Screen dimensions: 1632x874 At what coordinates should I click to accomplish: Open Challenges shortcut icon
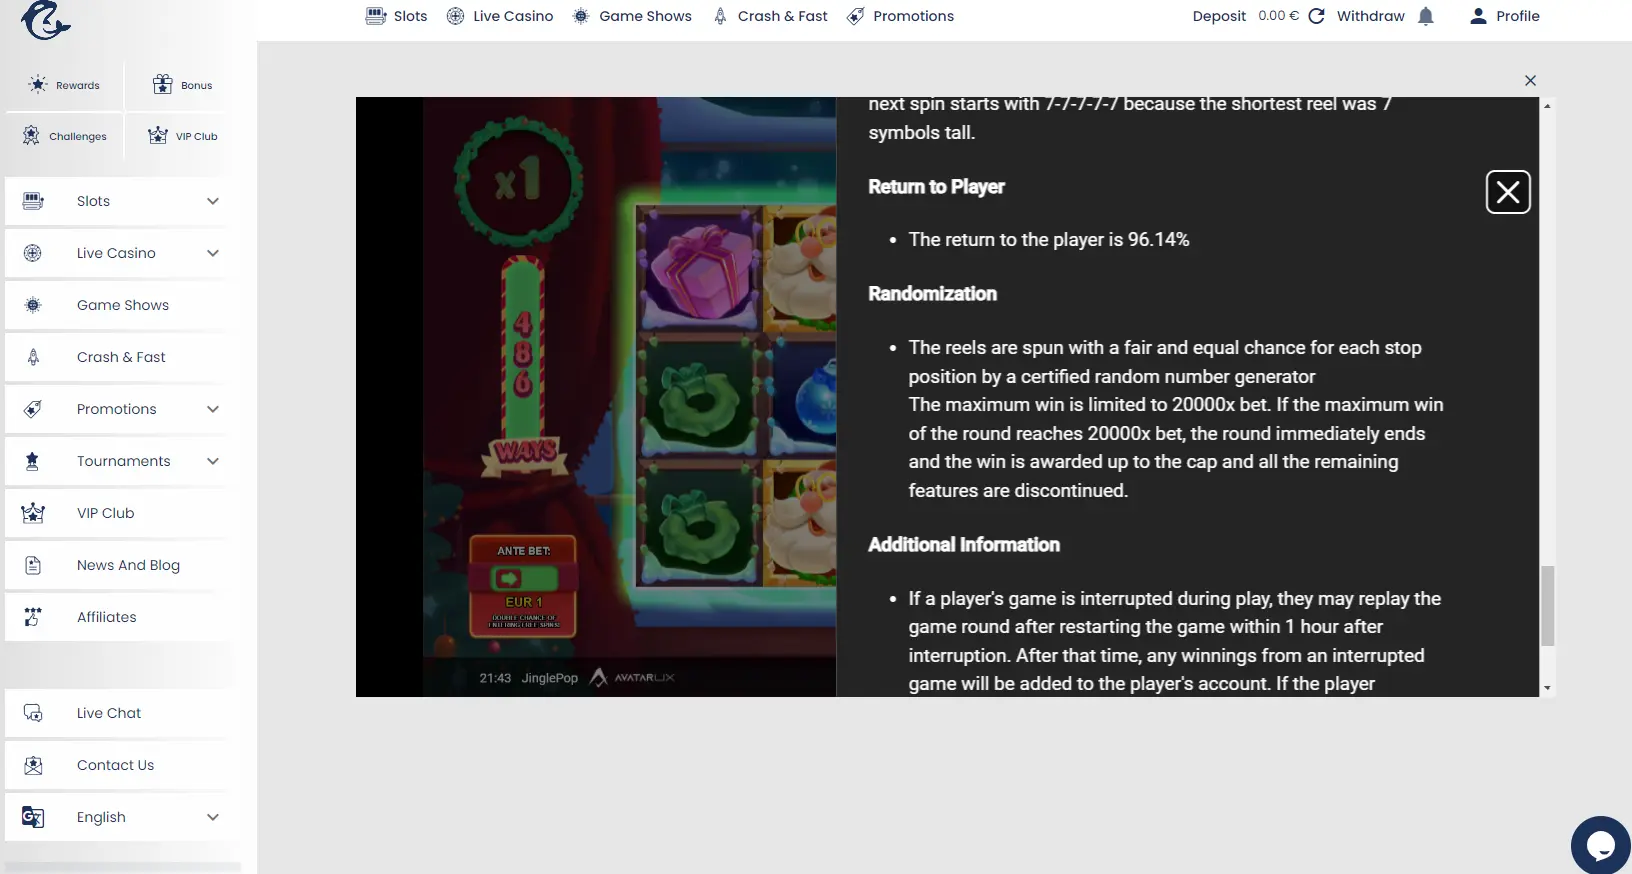point(31,135)
